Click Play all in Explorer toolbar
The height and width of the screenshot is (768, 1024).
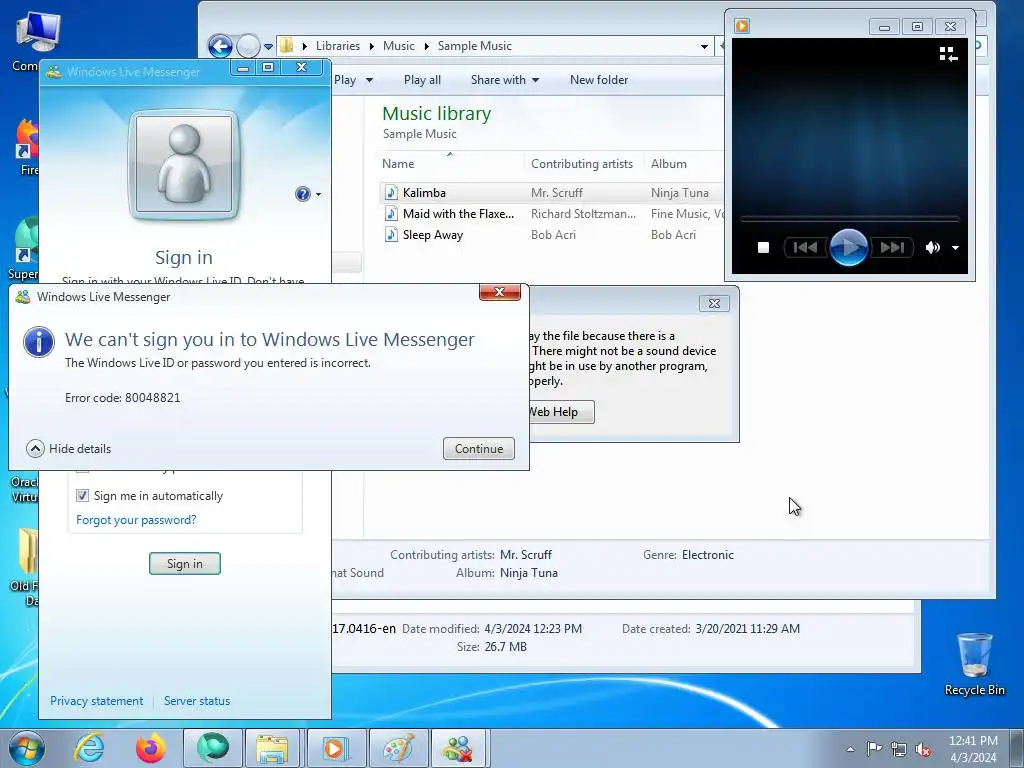tap(422, 80)
